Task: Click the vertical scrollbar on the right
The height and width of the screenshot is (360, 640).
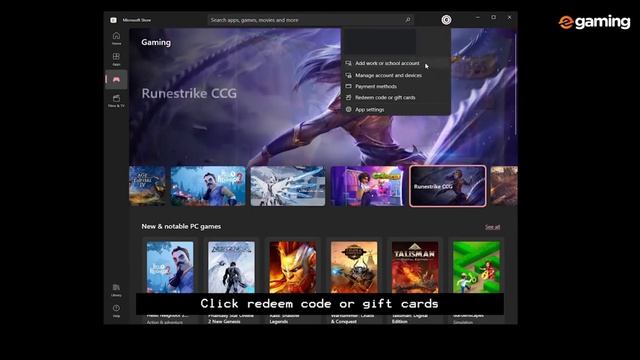Action: click(516, 84)
